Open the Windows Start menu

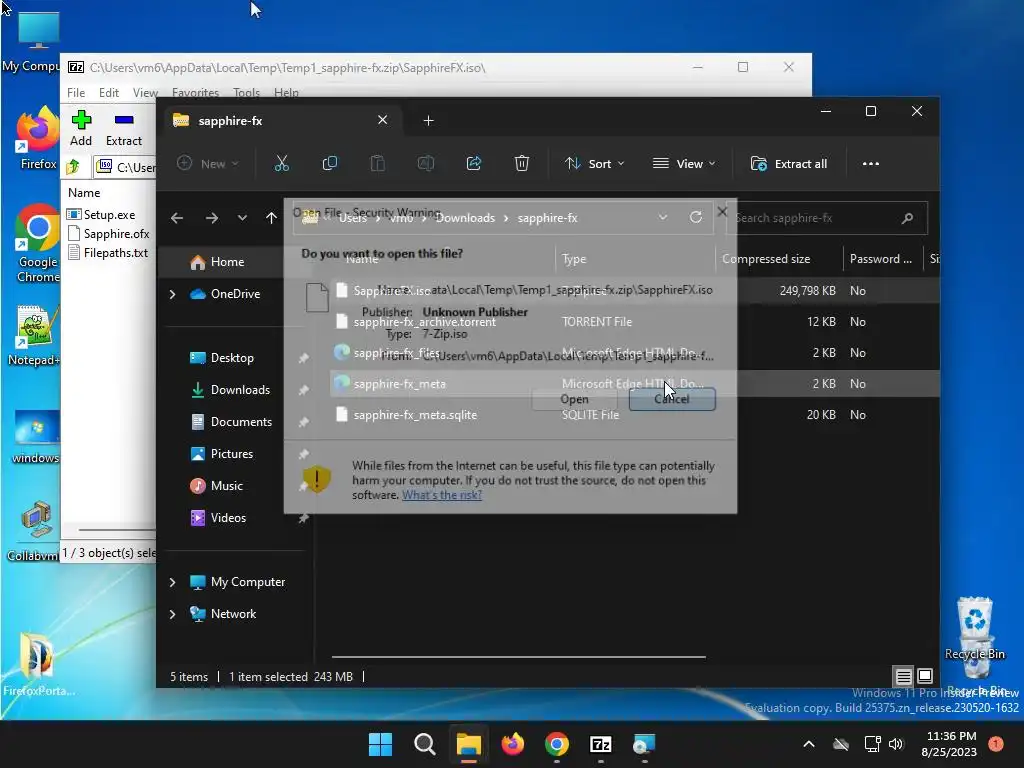(x=380, y=744)
